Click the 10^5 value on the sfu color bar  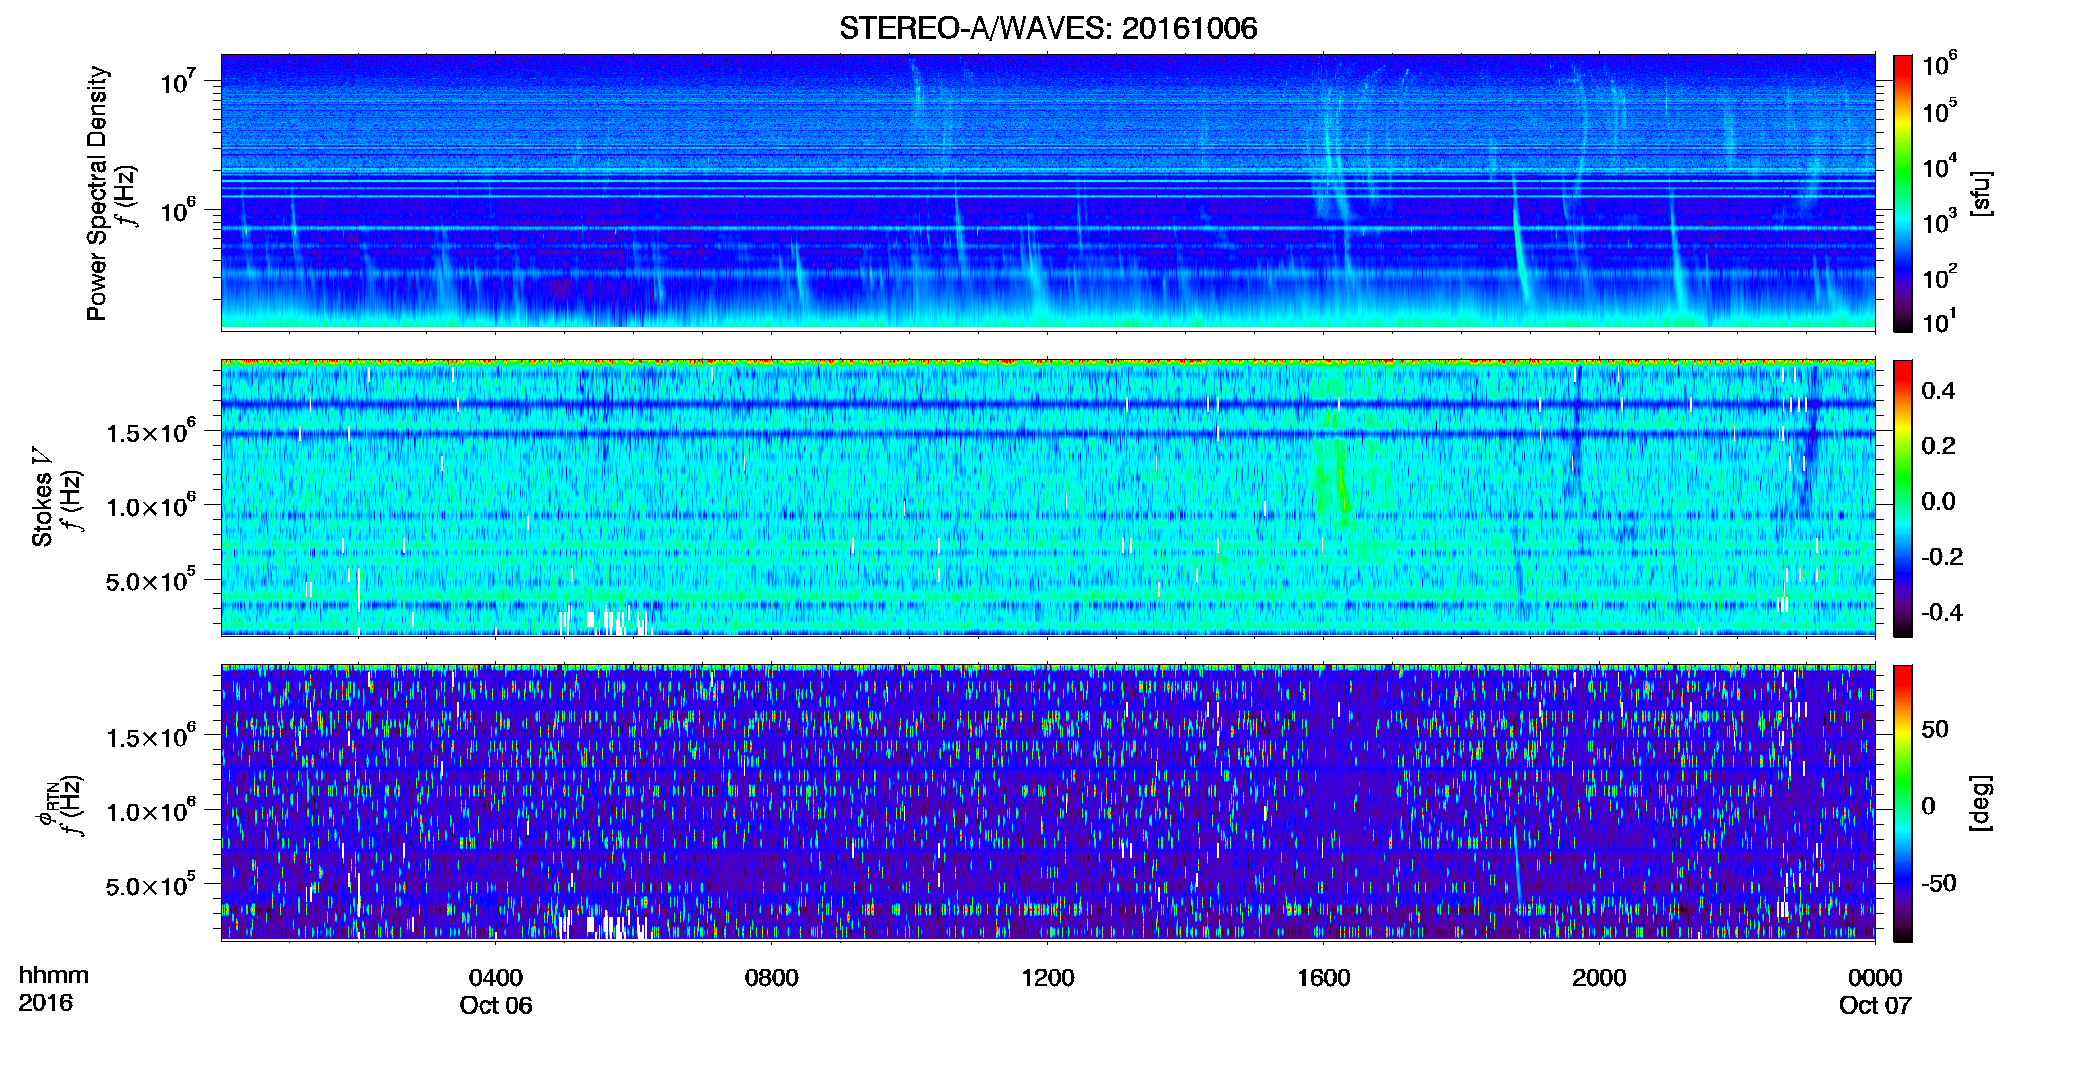point(1940,111)
